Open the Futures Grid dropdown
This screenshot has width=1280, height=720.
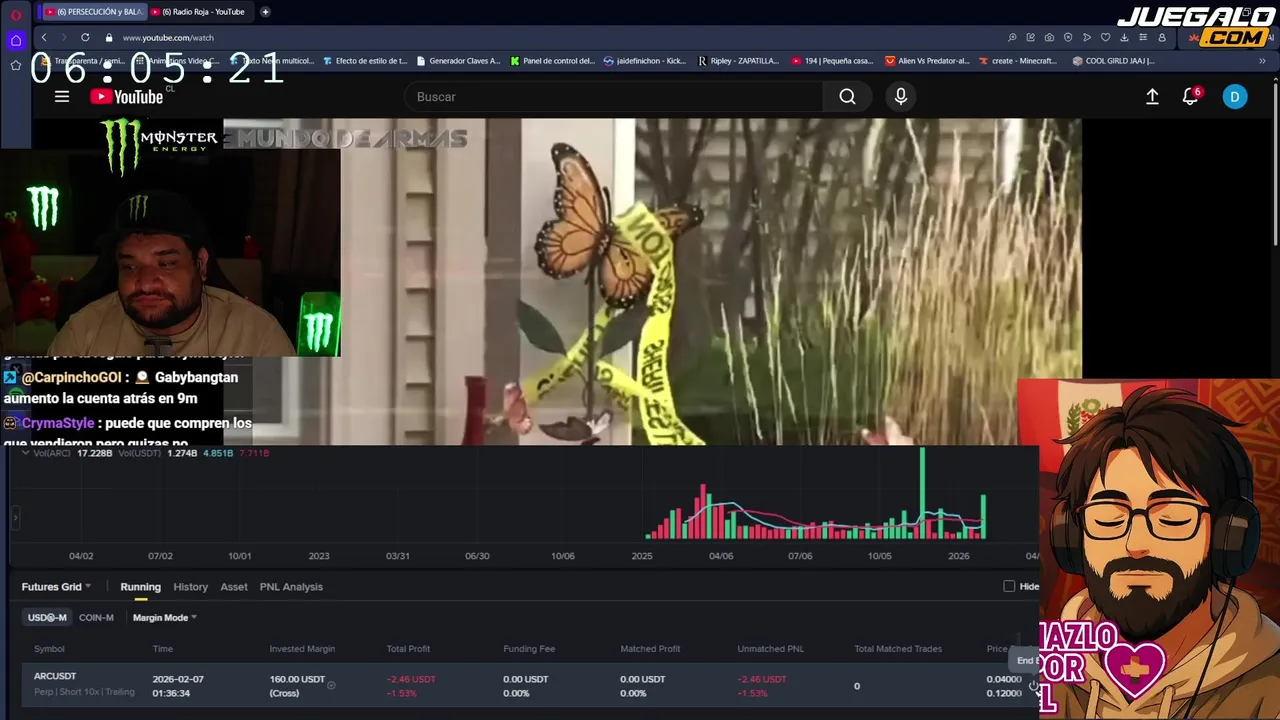(x=56, y=587)
